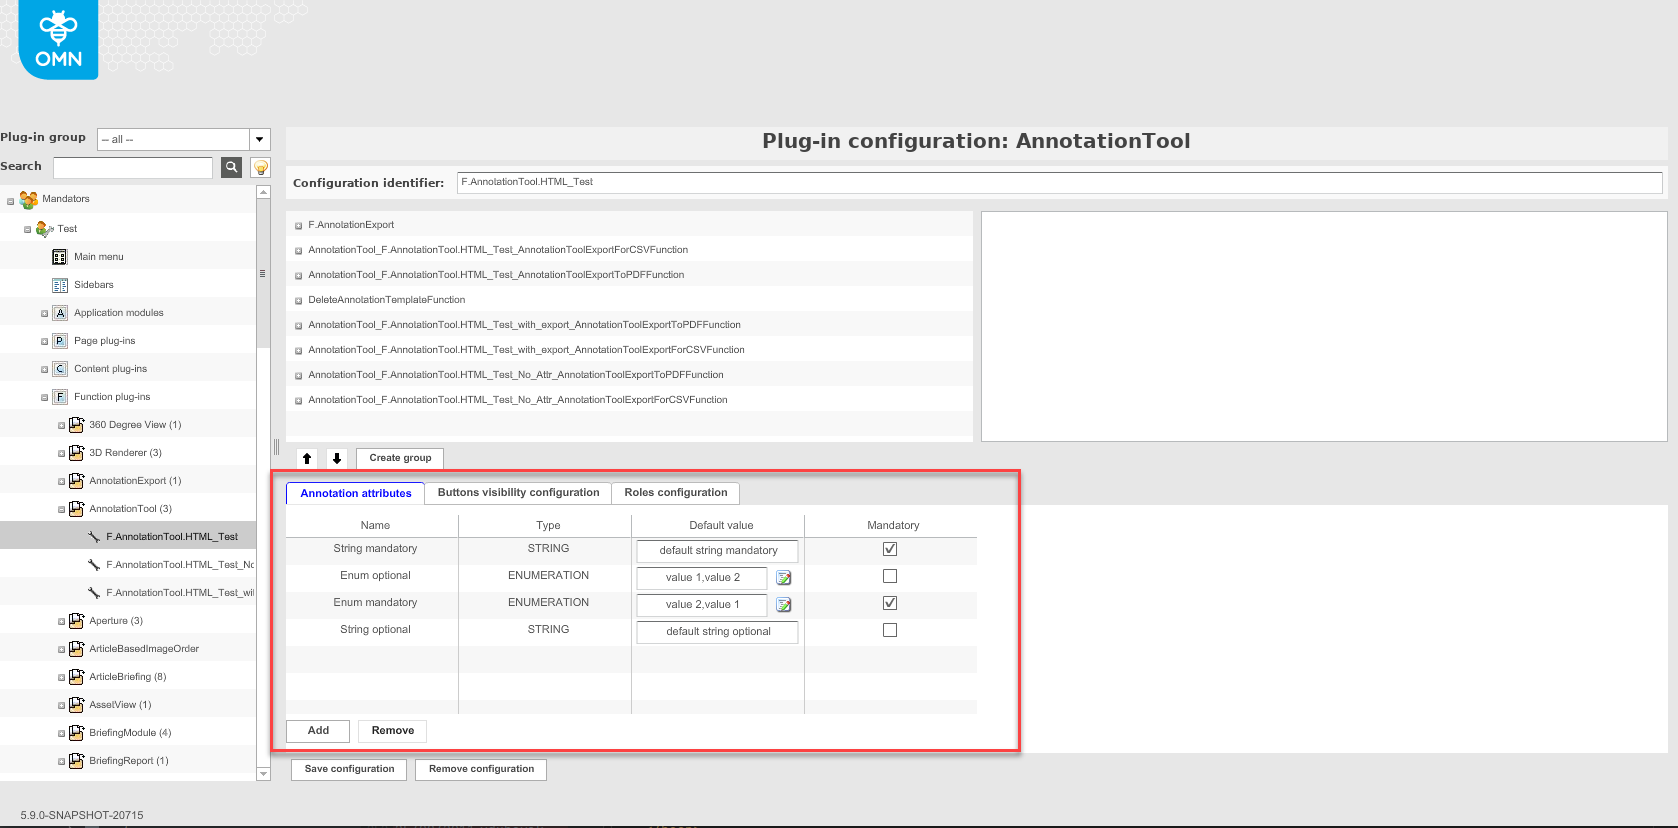
Task: Collapse the AnnotationTool (3) node
Action: point(61,510)
